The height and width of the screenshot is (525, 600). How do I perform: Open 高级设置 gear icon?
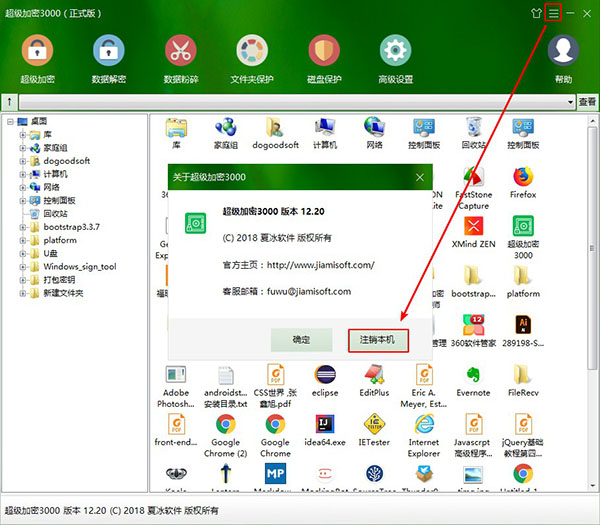396,51
